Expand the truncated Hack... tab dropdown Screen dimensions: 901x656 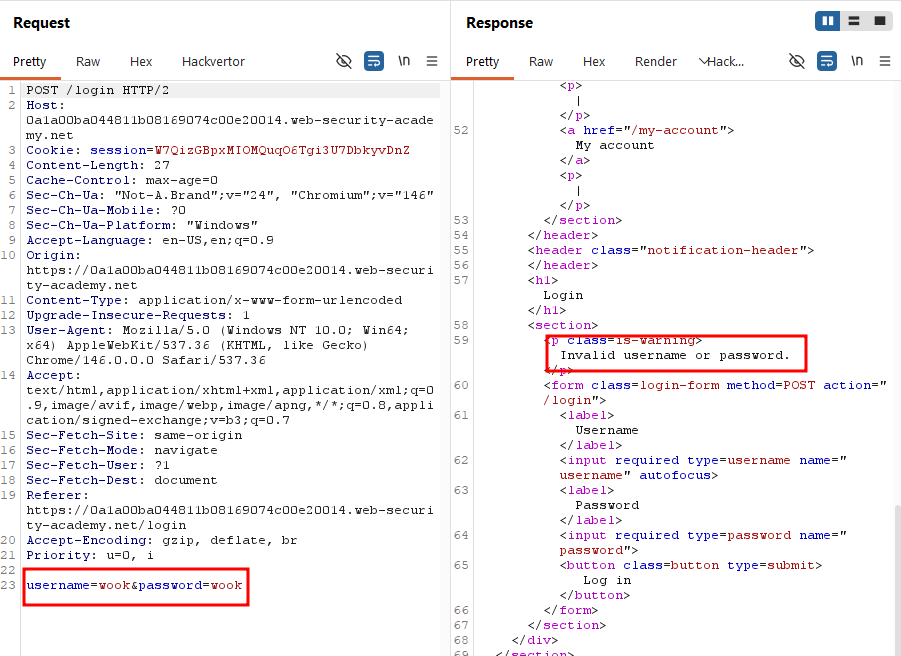(x=721, y=61)
